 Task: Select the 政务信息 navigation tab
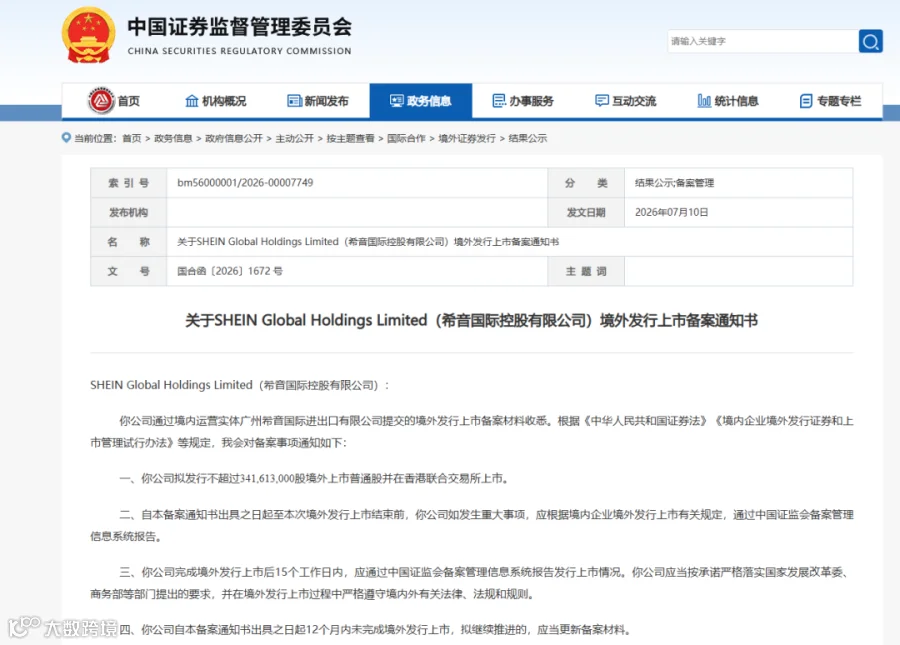pyautogui.click(x=421, y=101)
